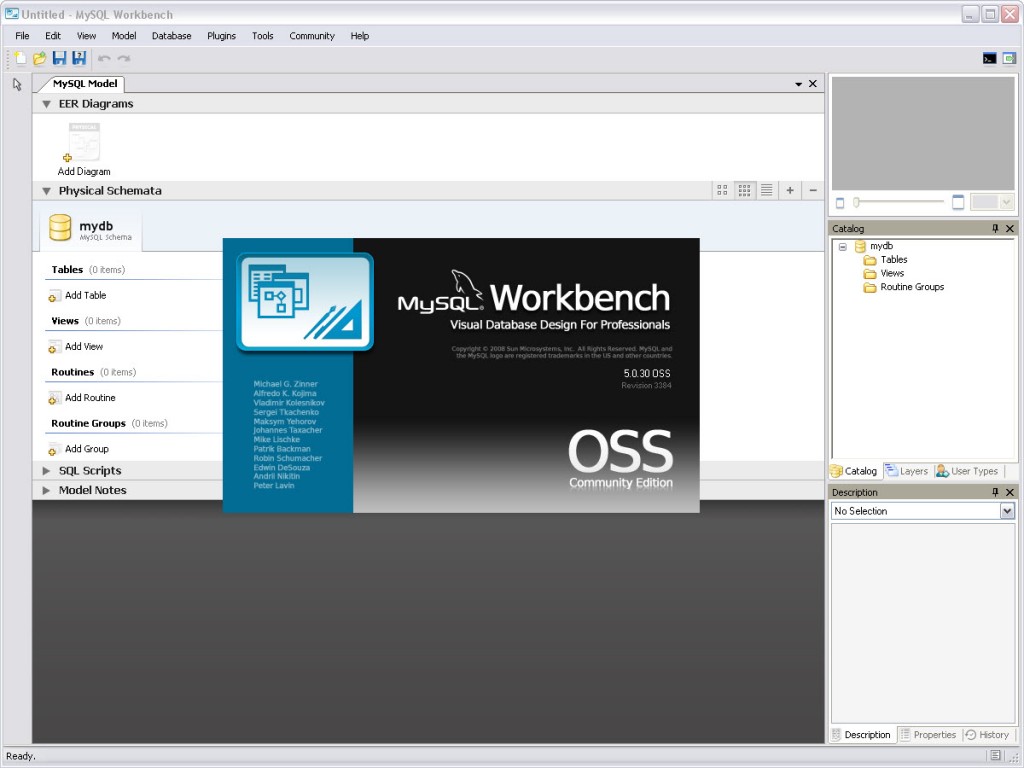Screen dimensions: 1024x768
Task: Click the Add Routine icon
Action: [x=54, y=398]
